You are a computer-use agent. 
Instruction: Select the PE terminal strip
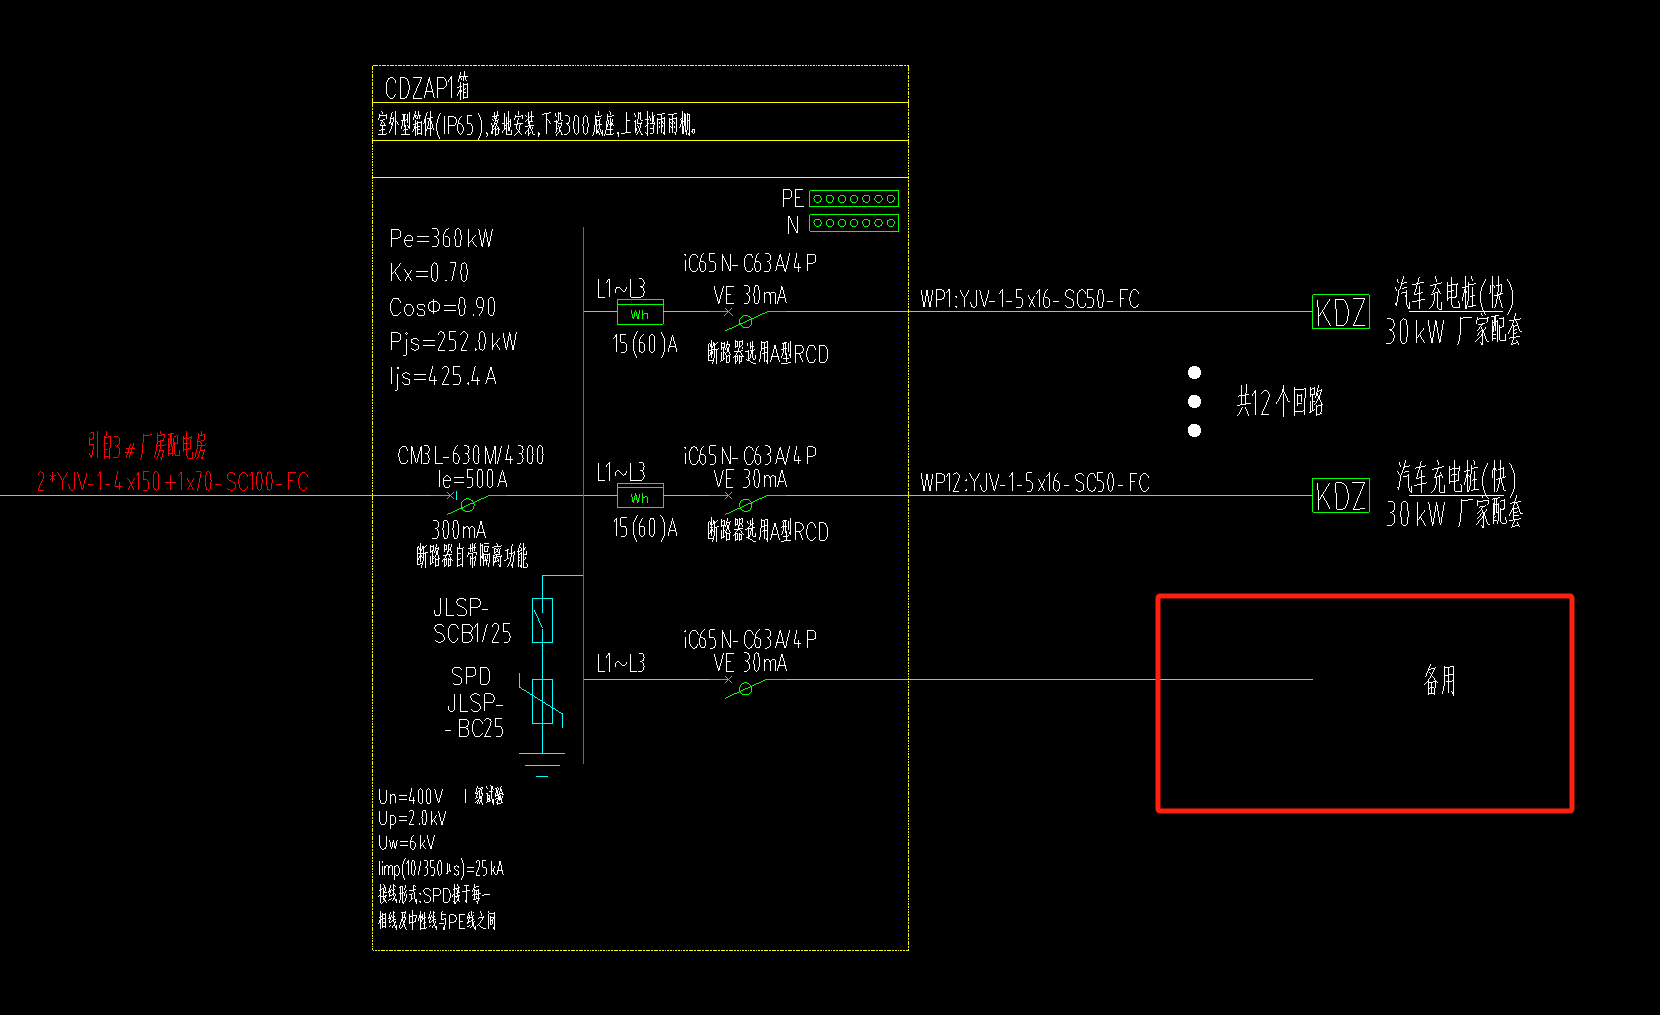point(854,199)
